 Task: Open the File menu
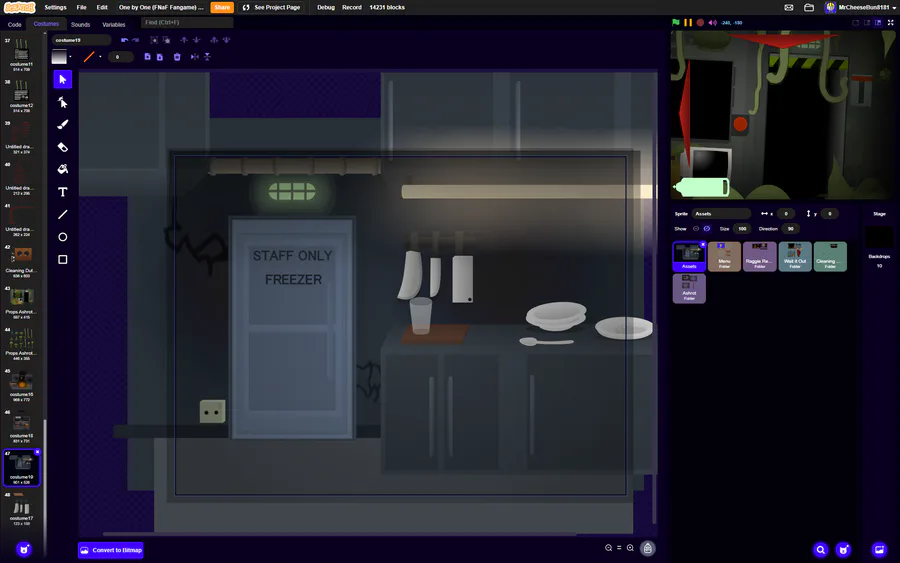[82, 7]
